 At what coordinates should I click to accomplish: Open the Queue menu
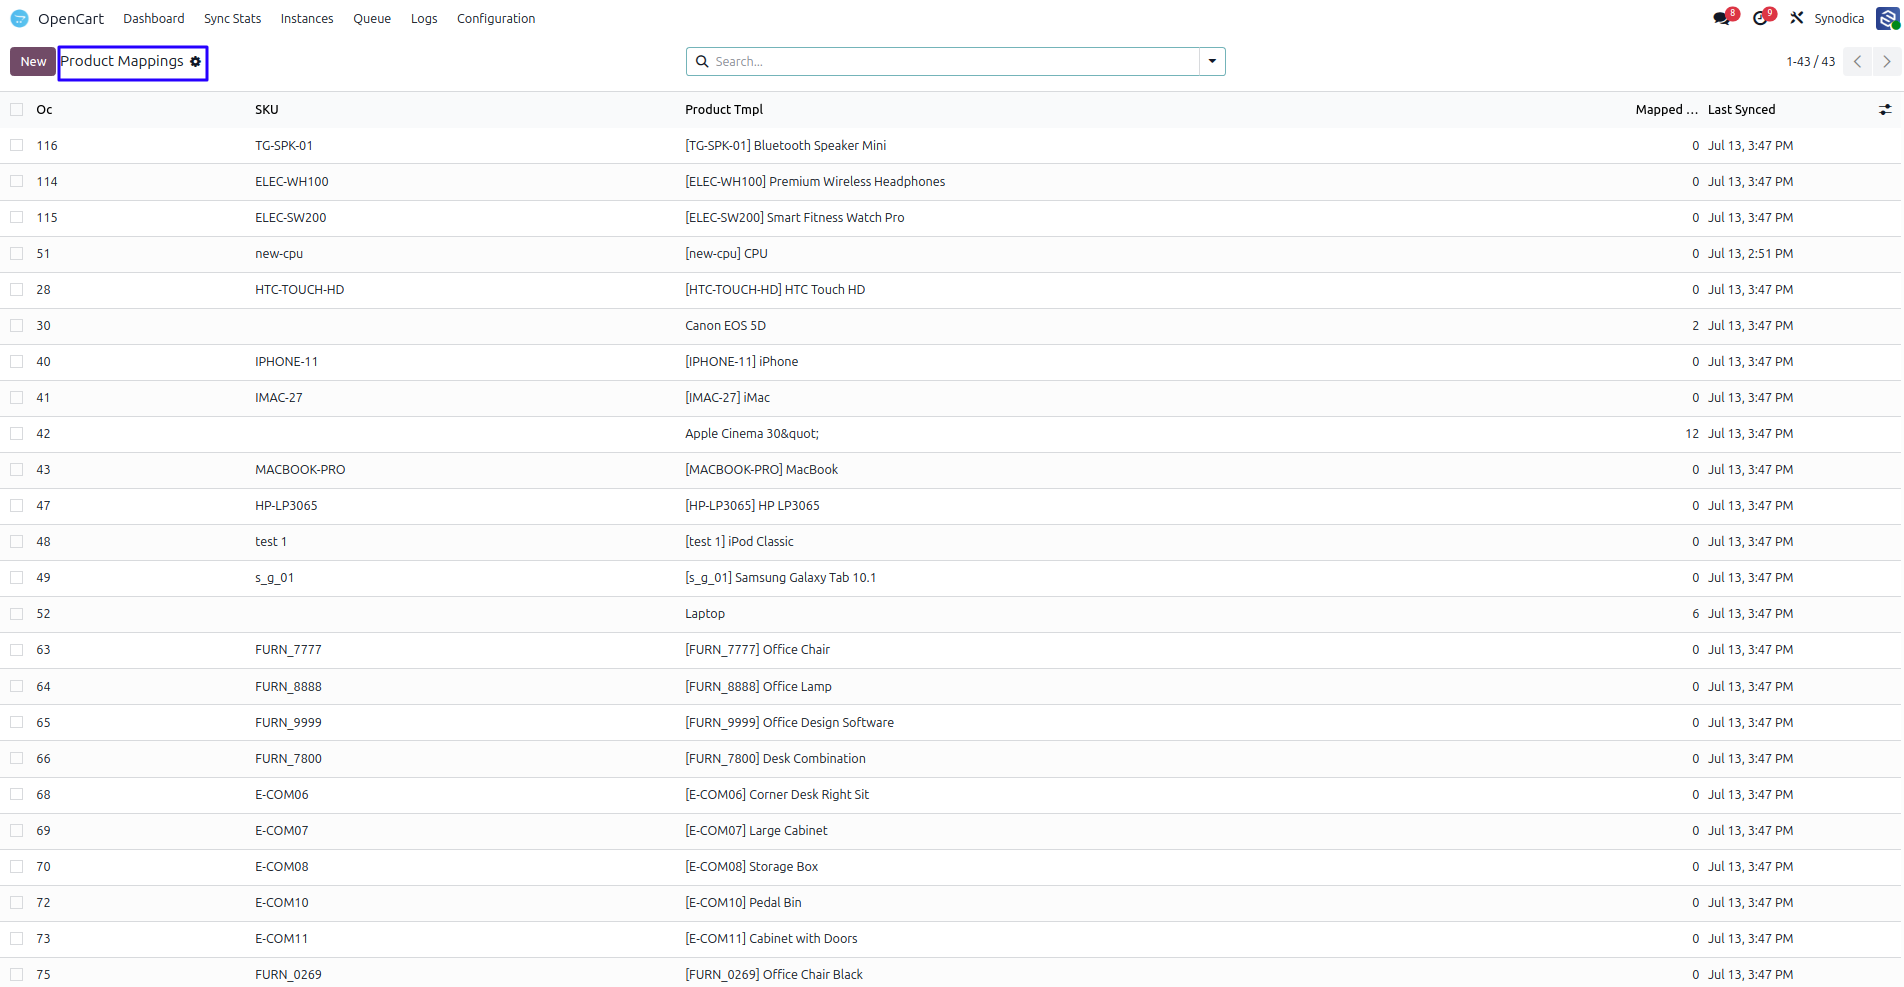(x=372, y=19)
